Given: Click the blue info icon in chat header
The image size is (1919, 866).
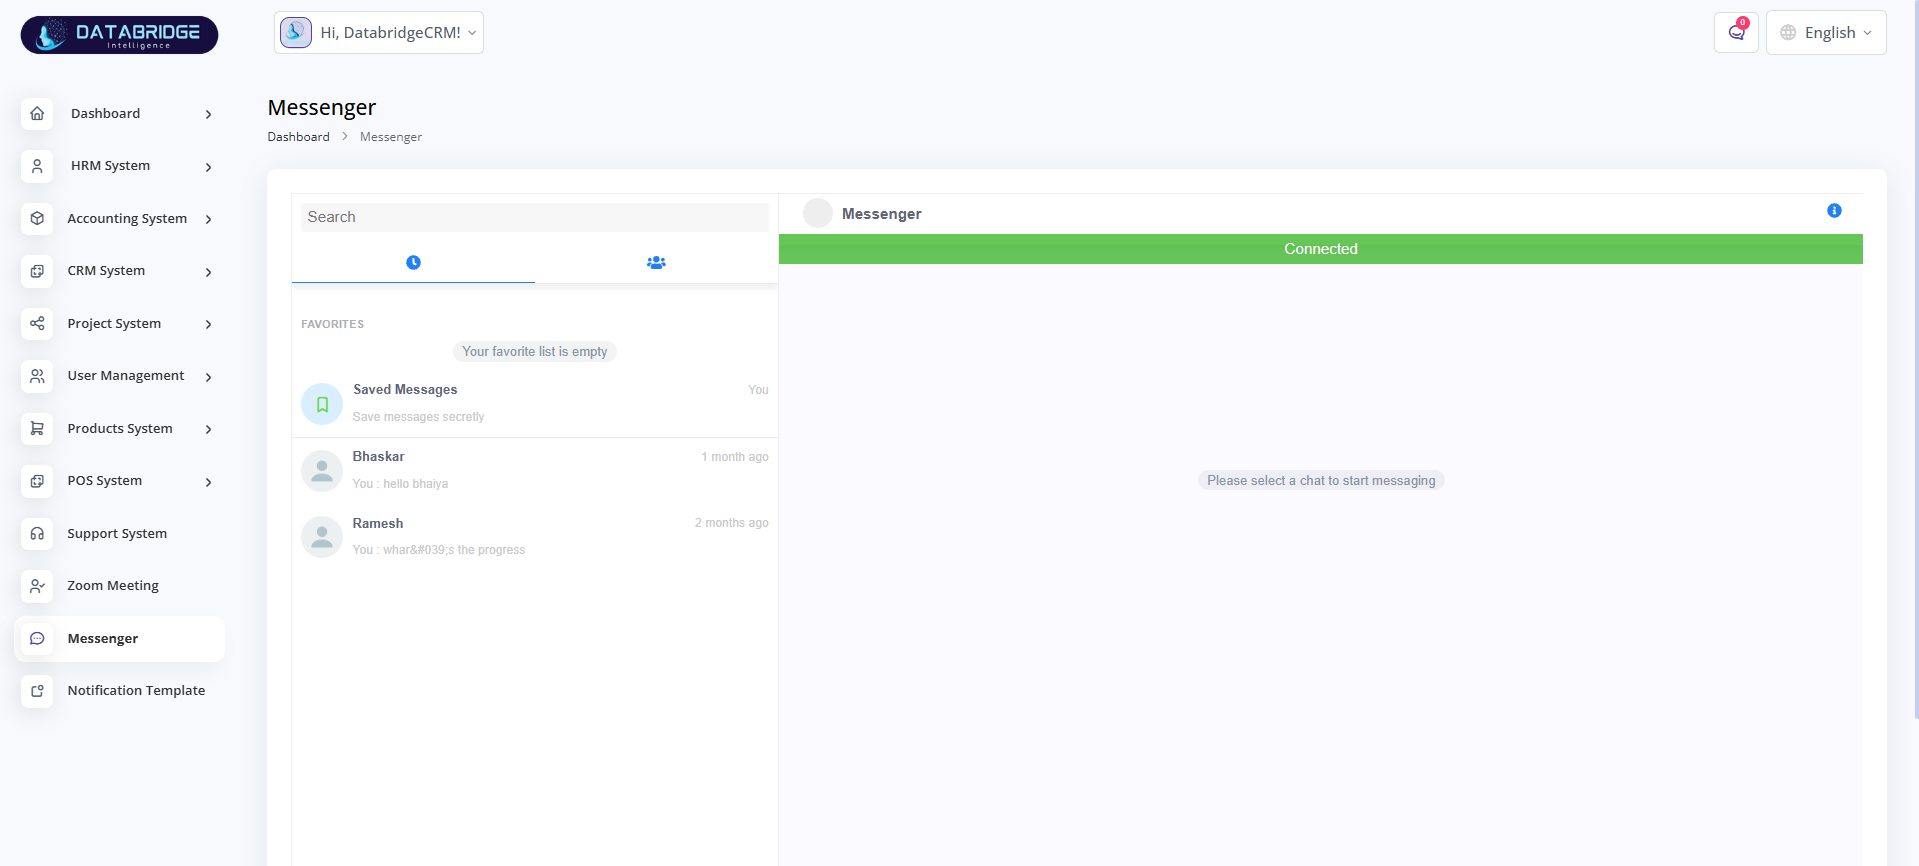Looking at the screenshot, I should click(1834, 210).
